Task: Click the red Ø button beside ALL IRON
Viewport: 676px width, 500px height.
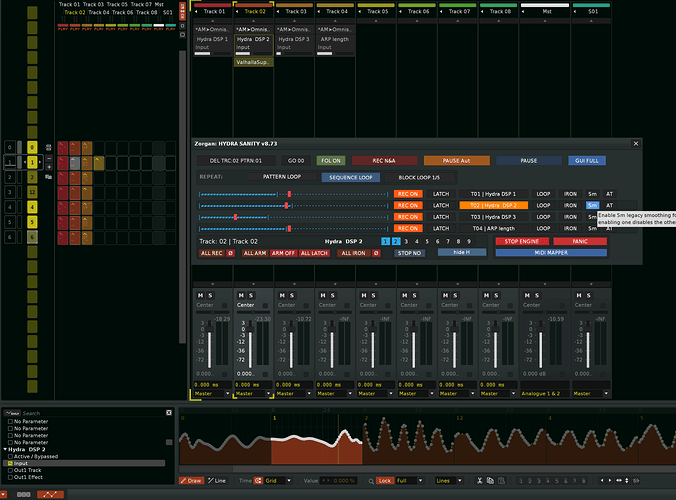Action: pos(376,253)
